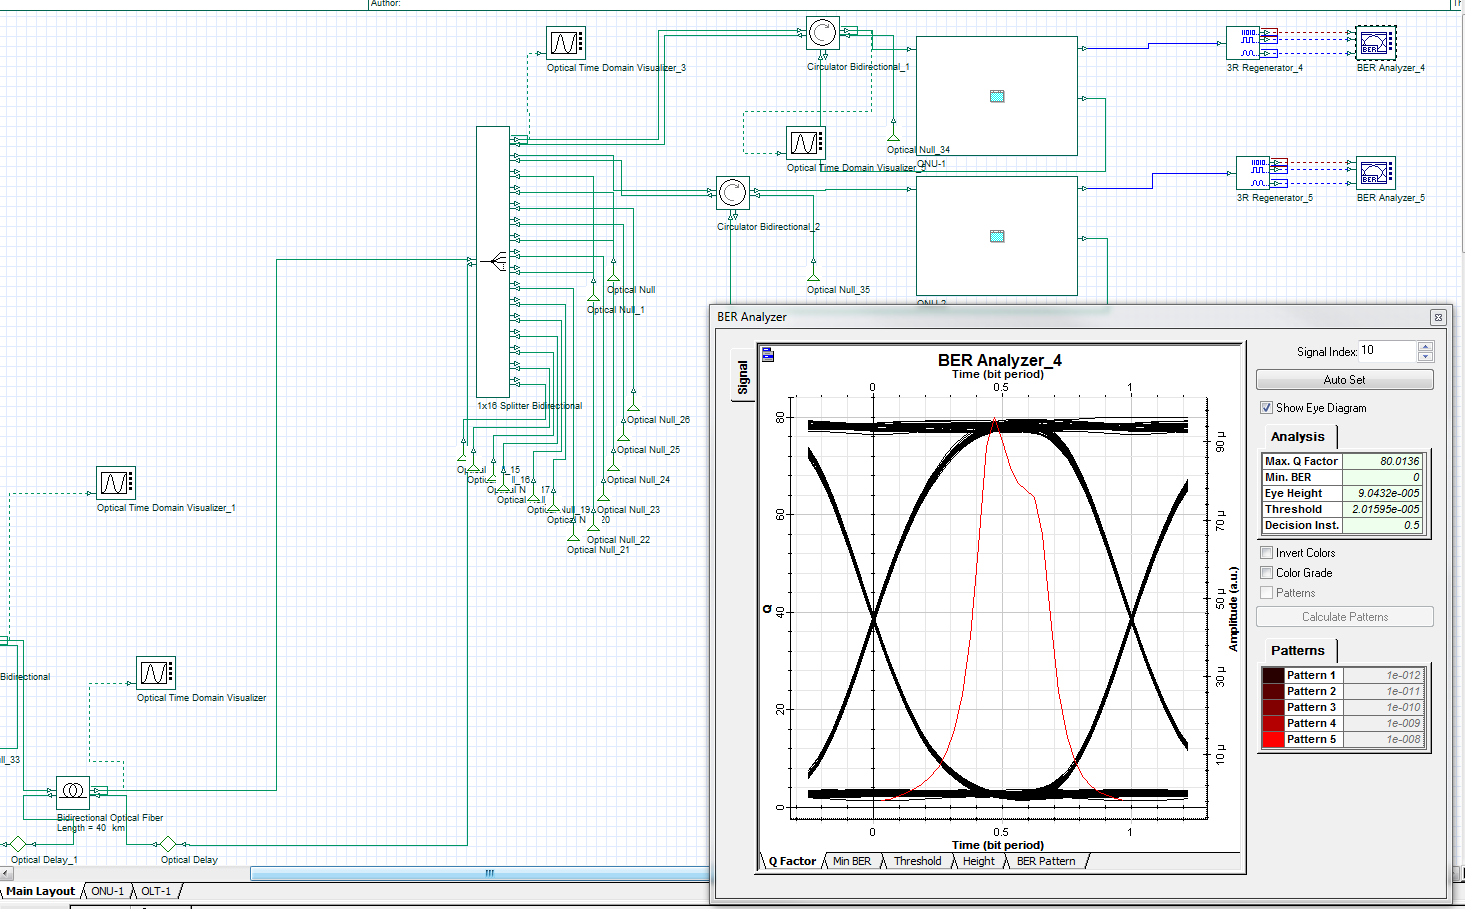Click the Calculate Patterns button
The width and height of the screenshot is (1465, 909).
click(1344, 617)
